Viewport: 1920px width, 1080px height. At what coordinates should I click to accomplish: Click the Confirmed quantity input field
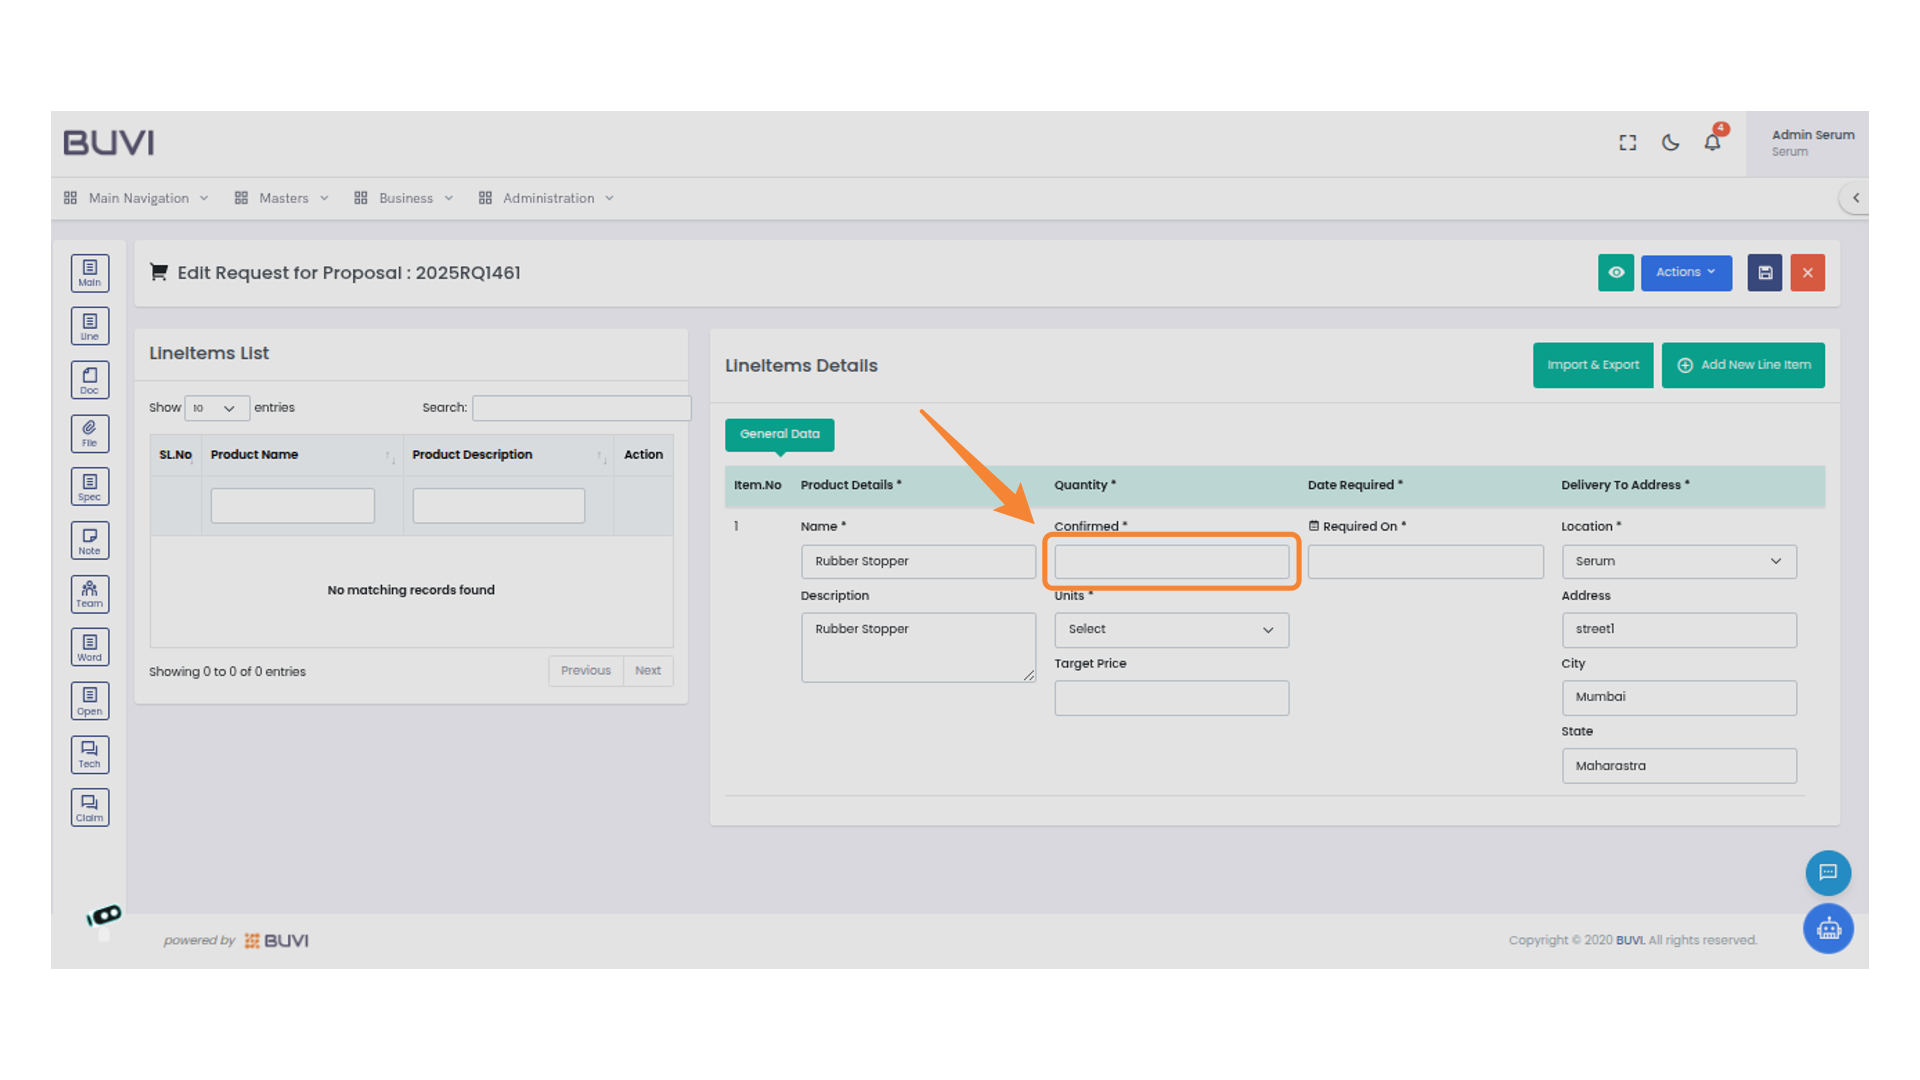[1171, 562]
